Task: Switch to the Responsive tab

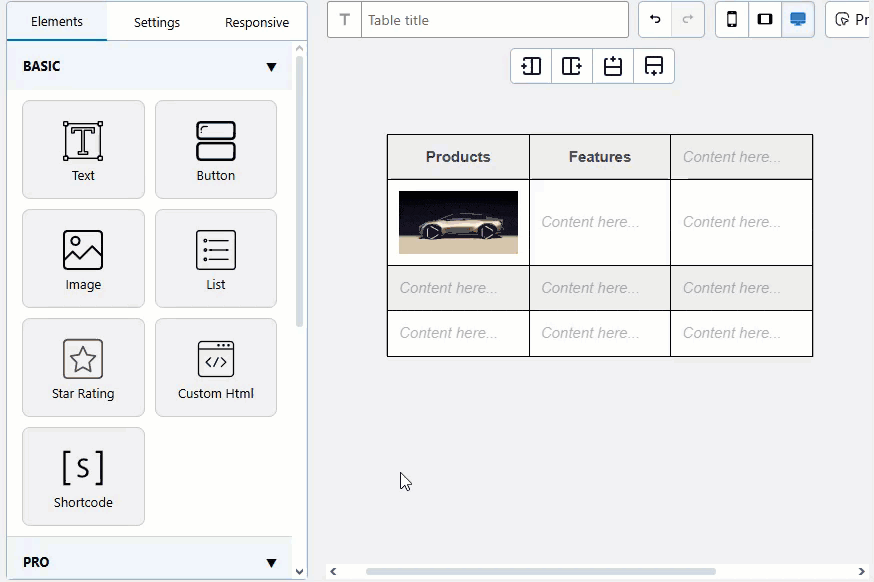Action: pyautogui.click(x=257, y=22)
